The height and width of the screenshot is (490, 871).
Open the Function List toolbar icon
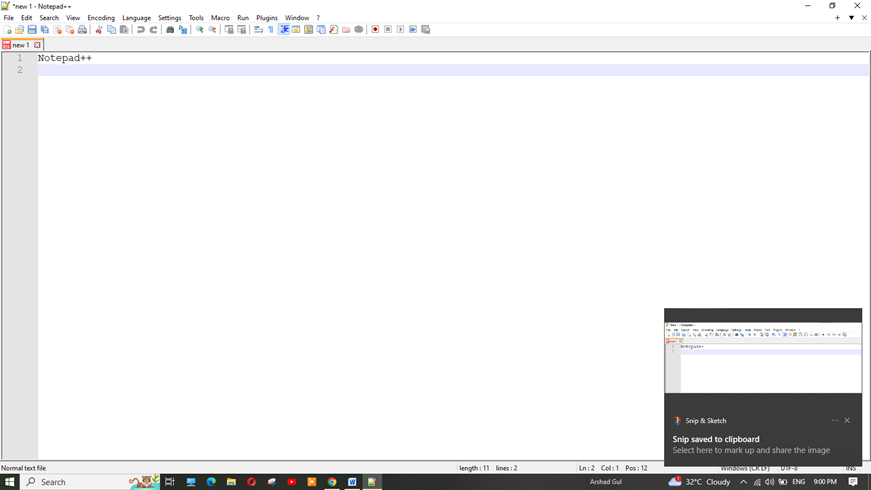333,29
